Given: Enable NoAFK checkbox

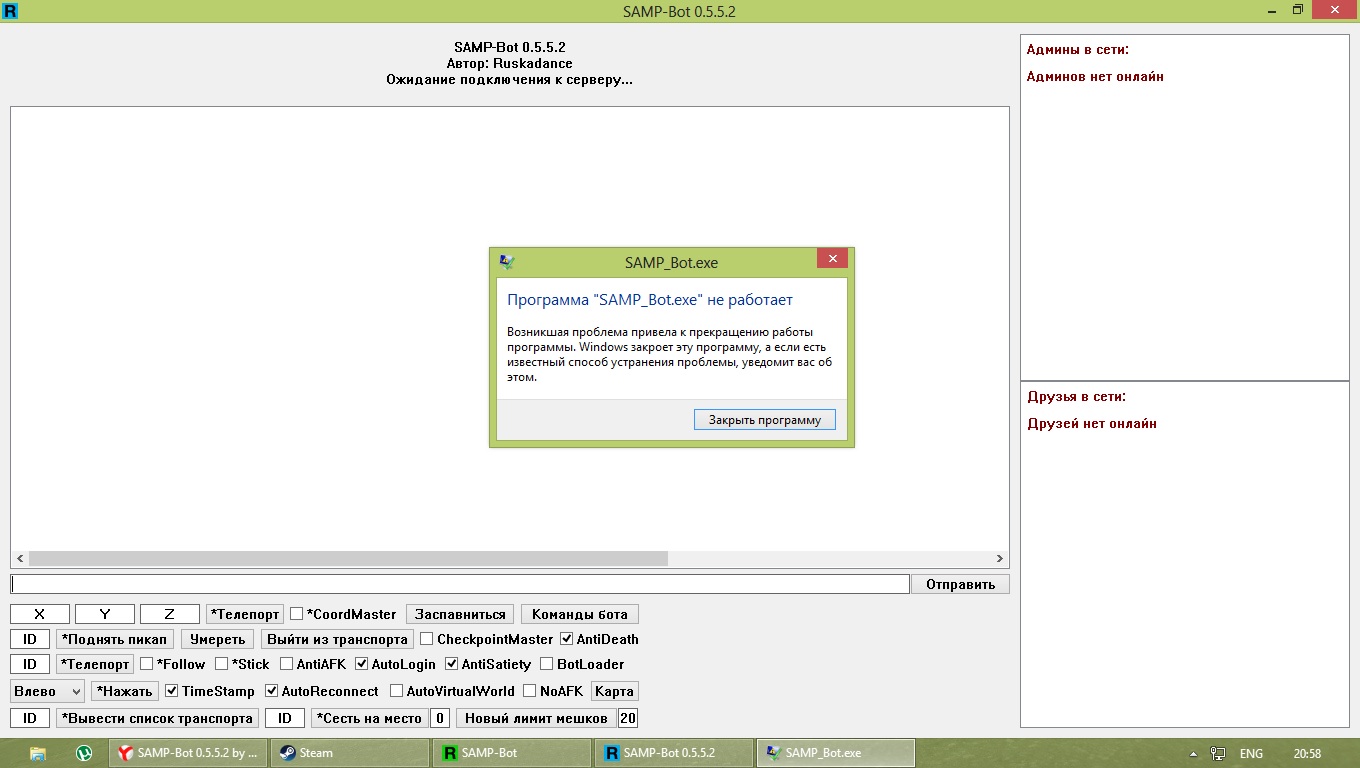Looking at the screenshot, I should (x=530, y=691).
